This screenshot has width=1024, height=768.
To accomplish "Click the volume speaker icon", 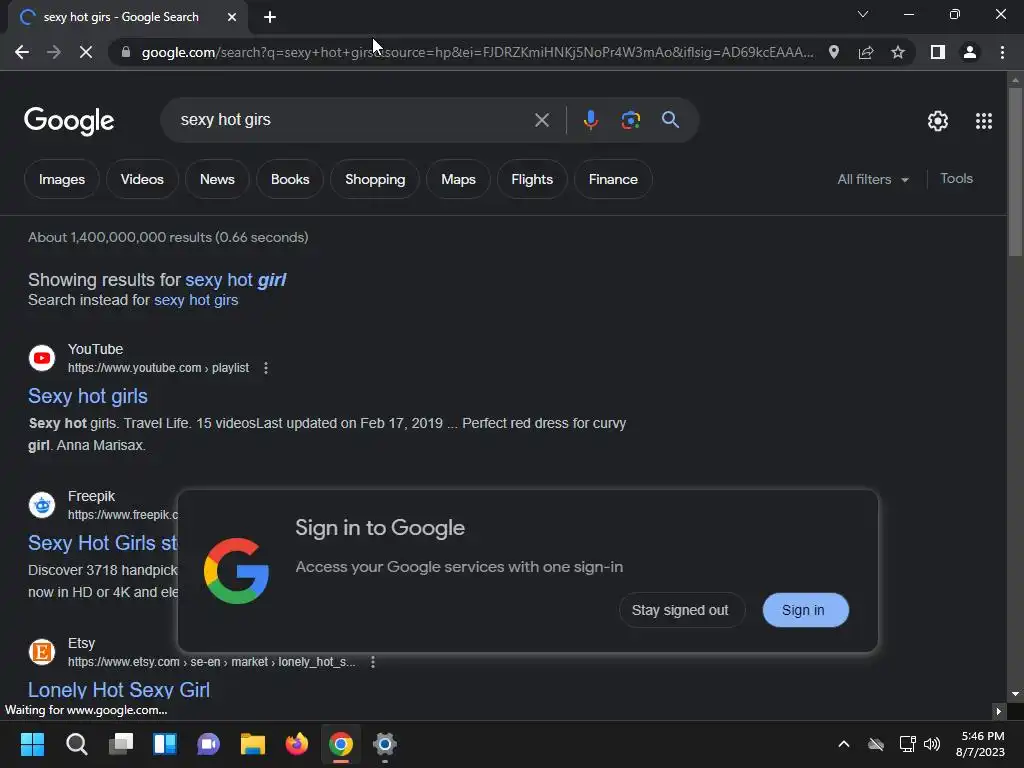I will click(x=932, y=744).
